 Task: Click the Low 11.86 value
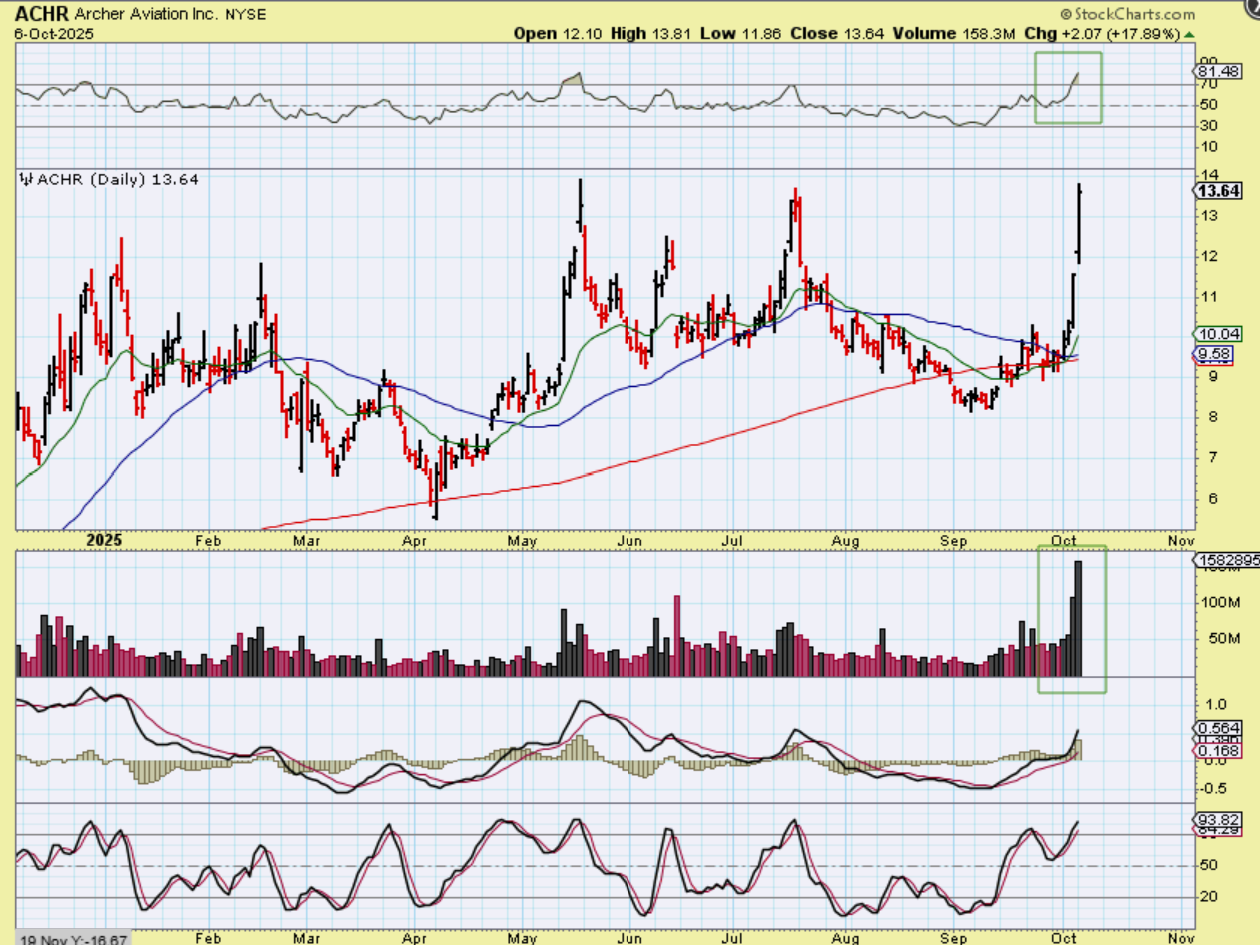[x=741, y=33]
